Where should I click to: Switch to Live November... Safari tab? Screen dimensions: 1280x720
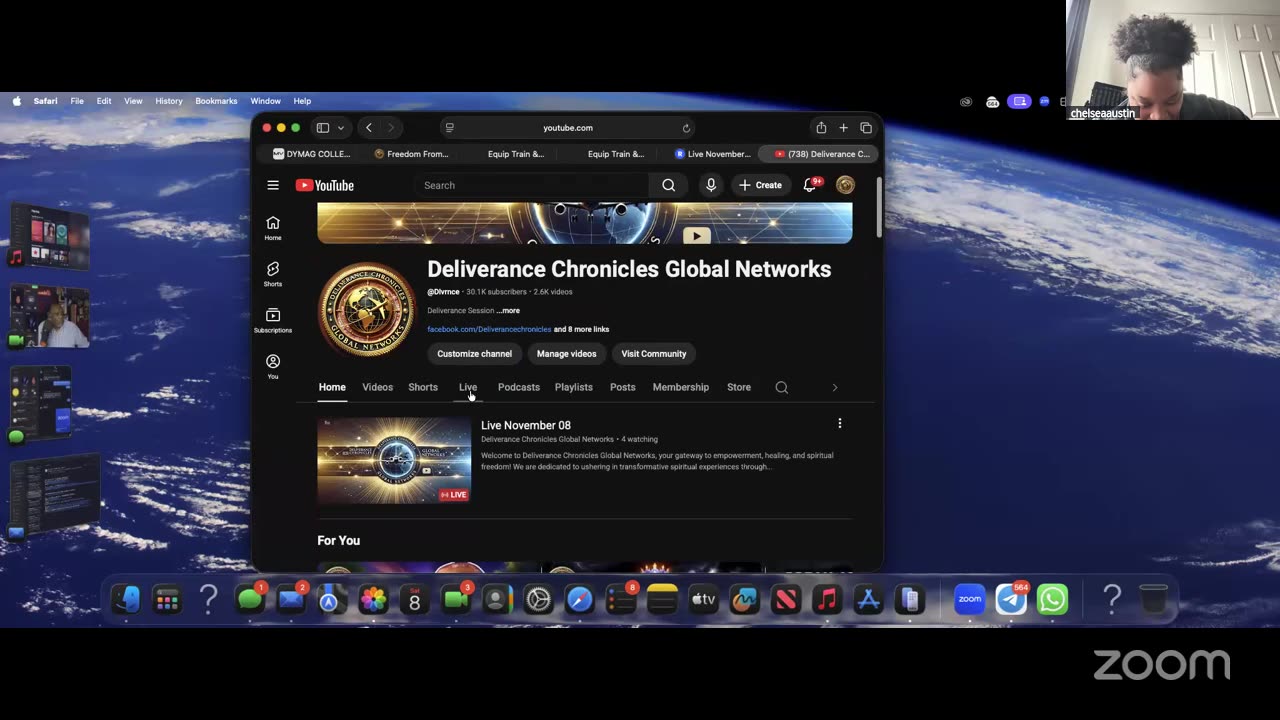click(x=712, y=154)
